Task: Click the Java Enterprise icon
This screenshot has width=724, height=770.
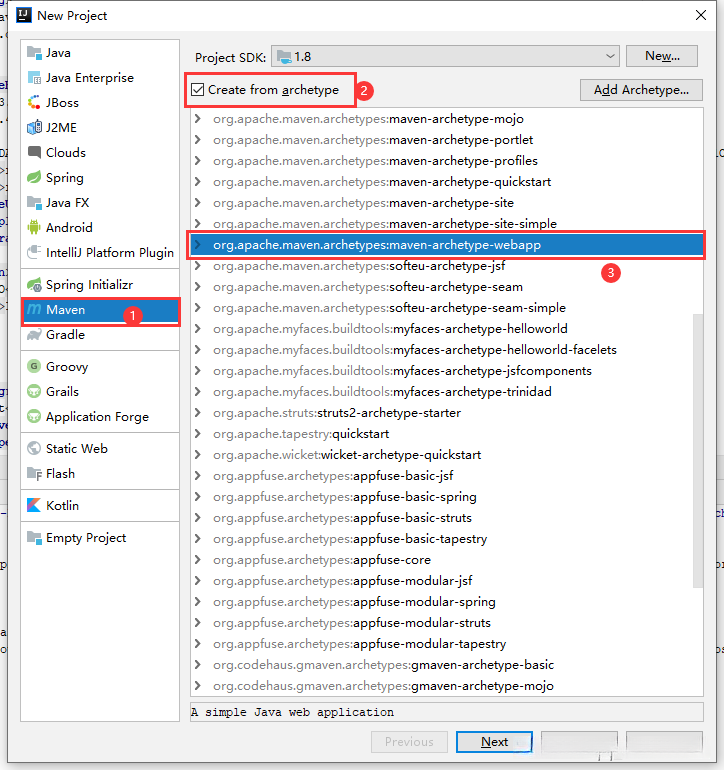Action: pos(34,78)
